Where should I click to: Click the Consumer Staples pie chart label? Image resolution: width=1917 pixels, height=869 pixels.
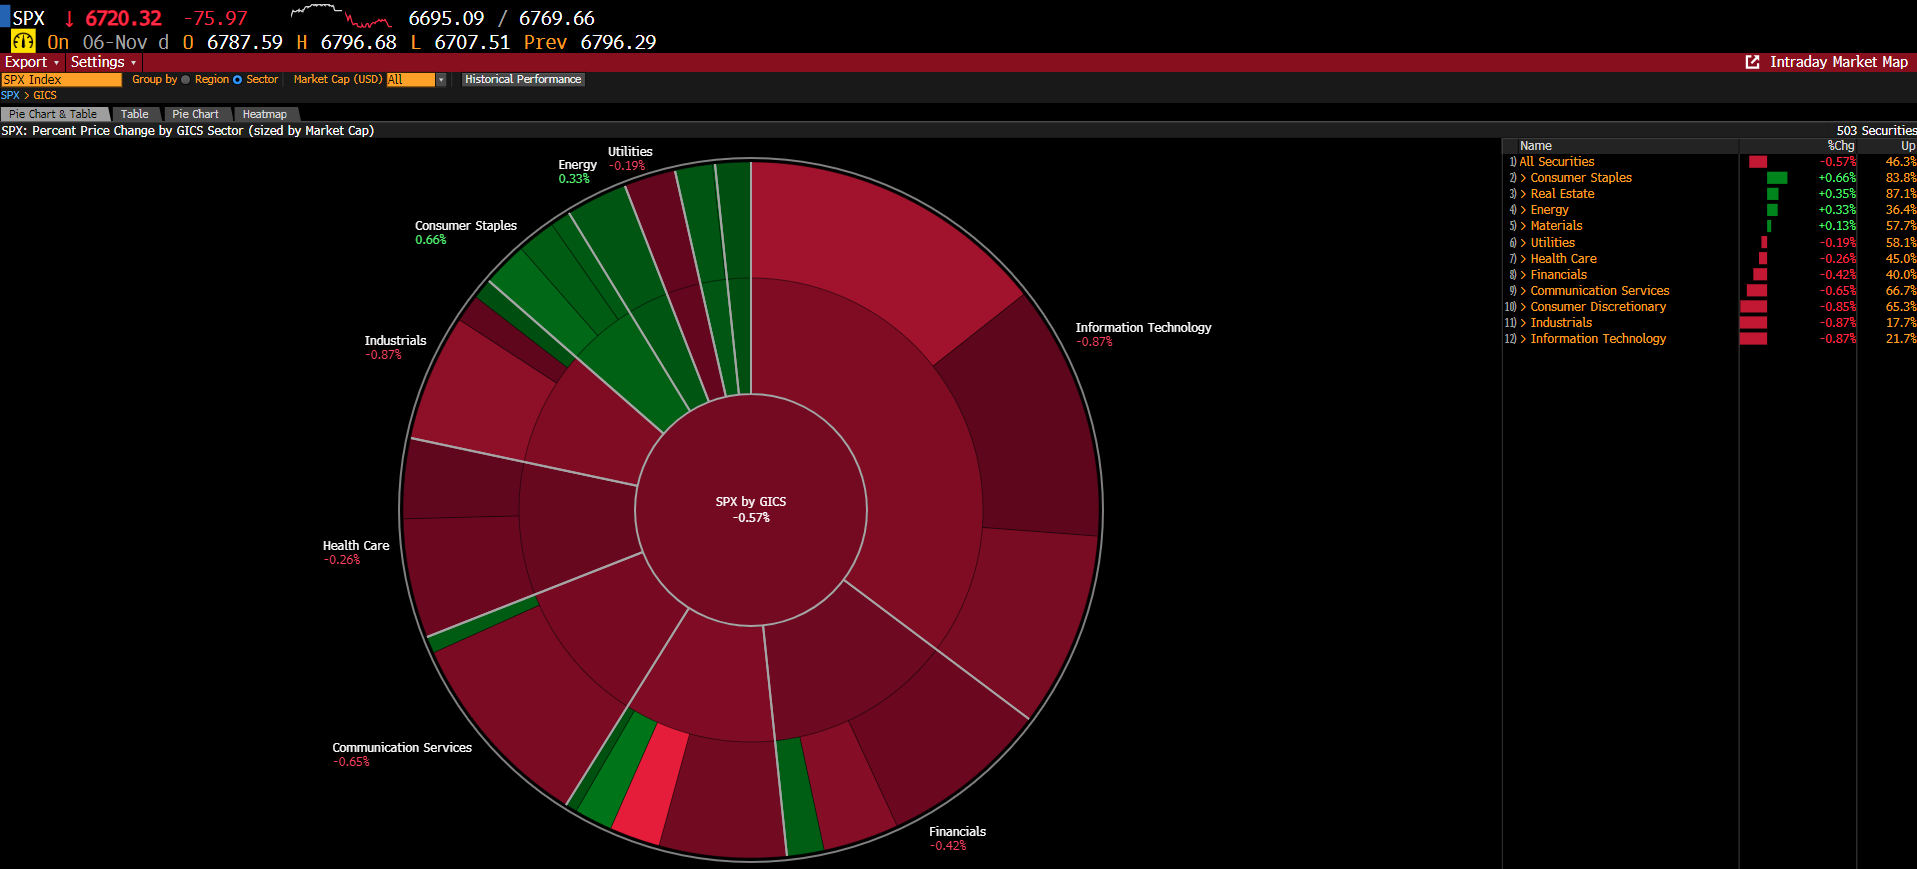(466, 226)
